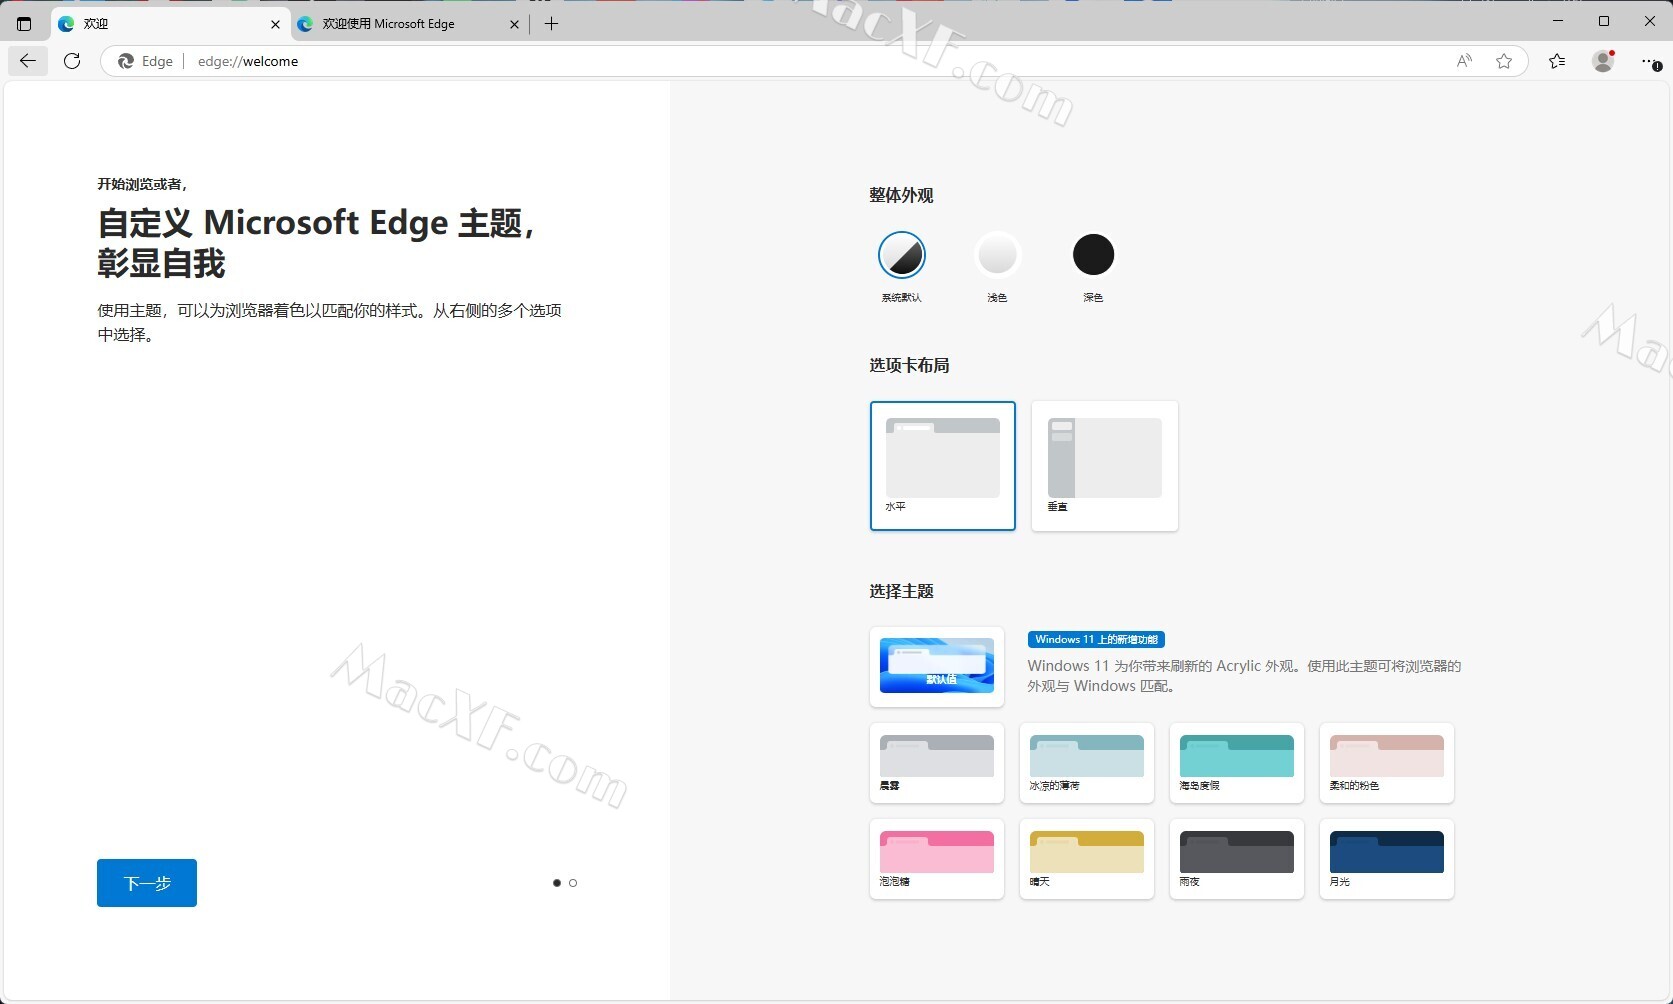This screenshot has width=1673, height=1004.
Task: Choose 垂直 vertical tab layout
Action: click(x=1105, y=466)
